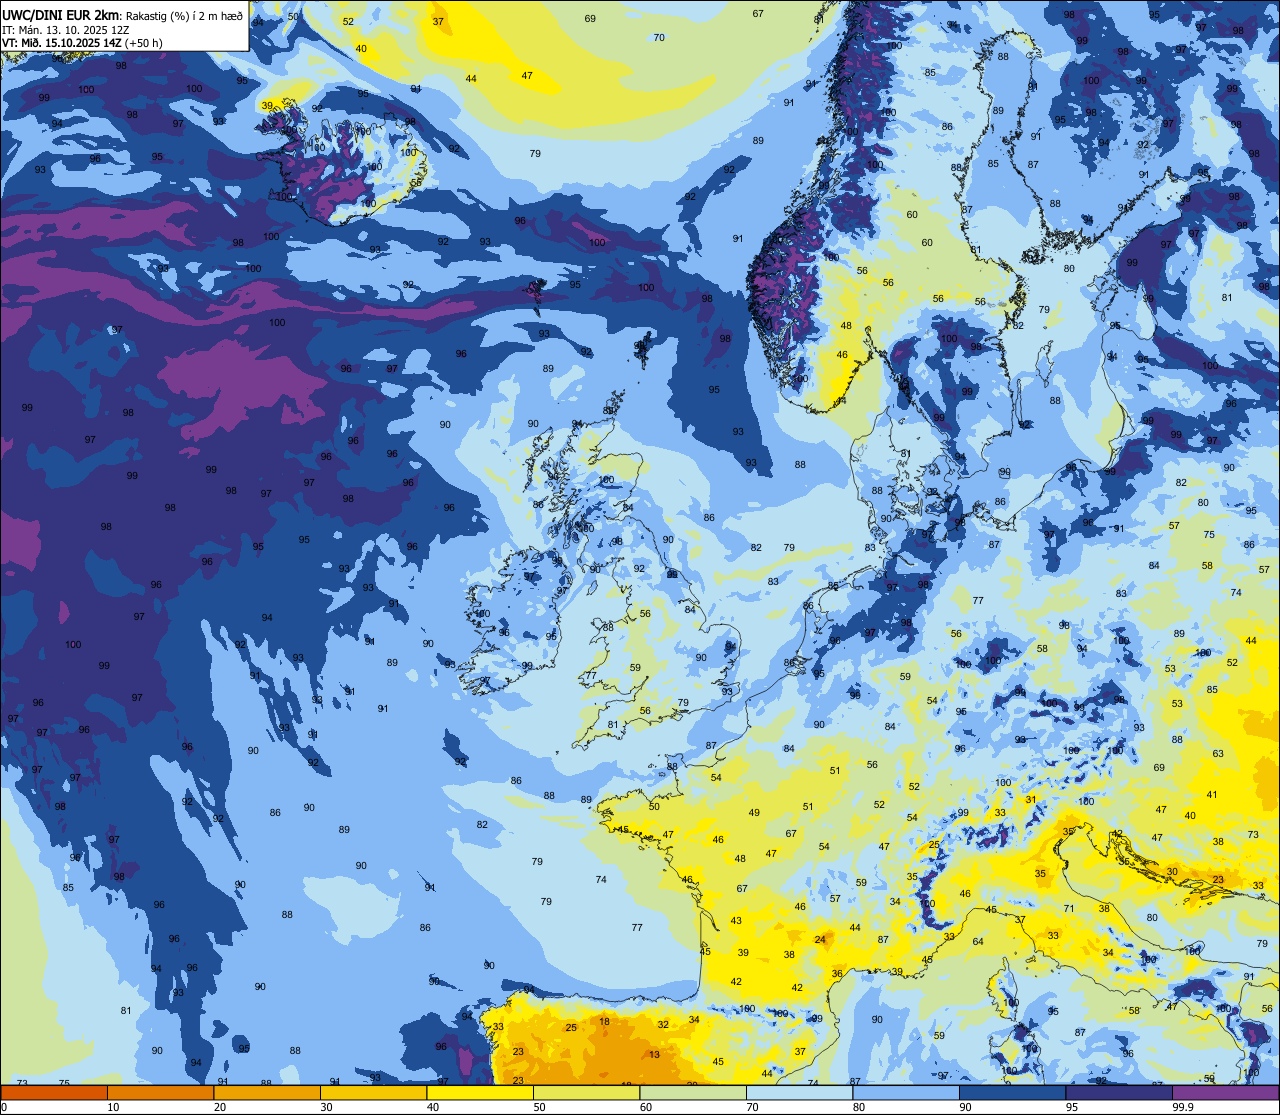Click the value '70' north of Iceland's east

(659, 37)
